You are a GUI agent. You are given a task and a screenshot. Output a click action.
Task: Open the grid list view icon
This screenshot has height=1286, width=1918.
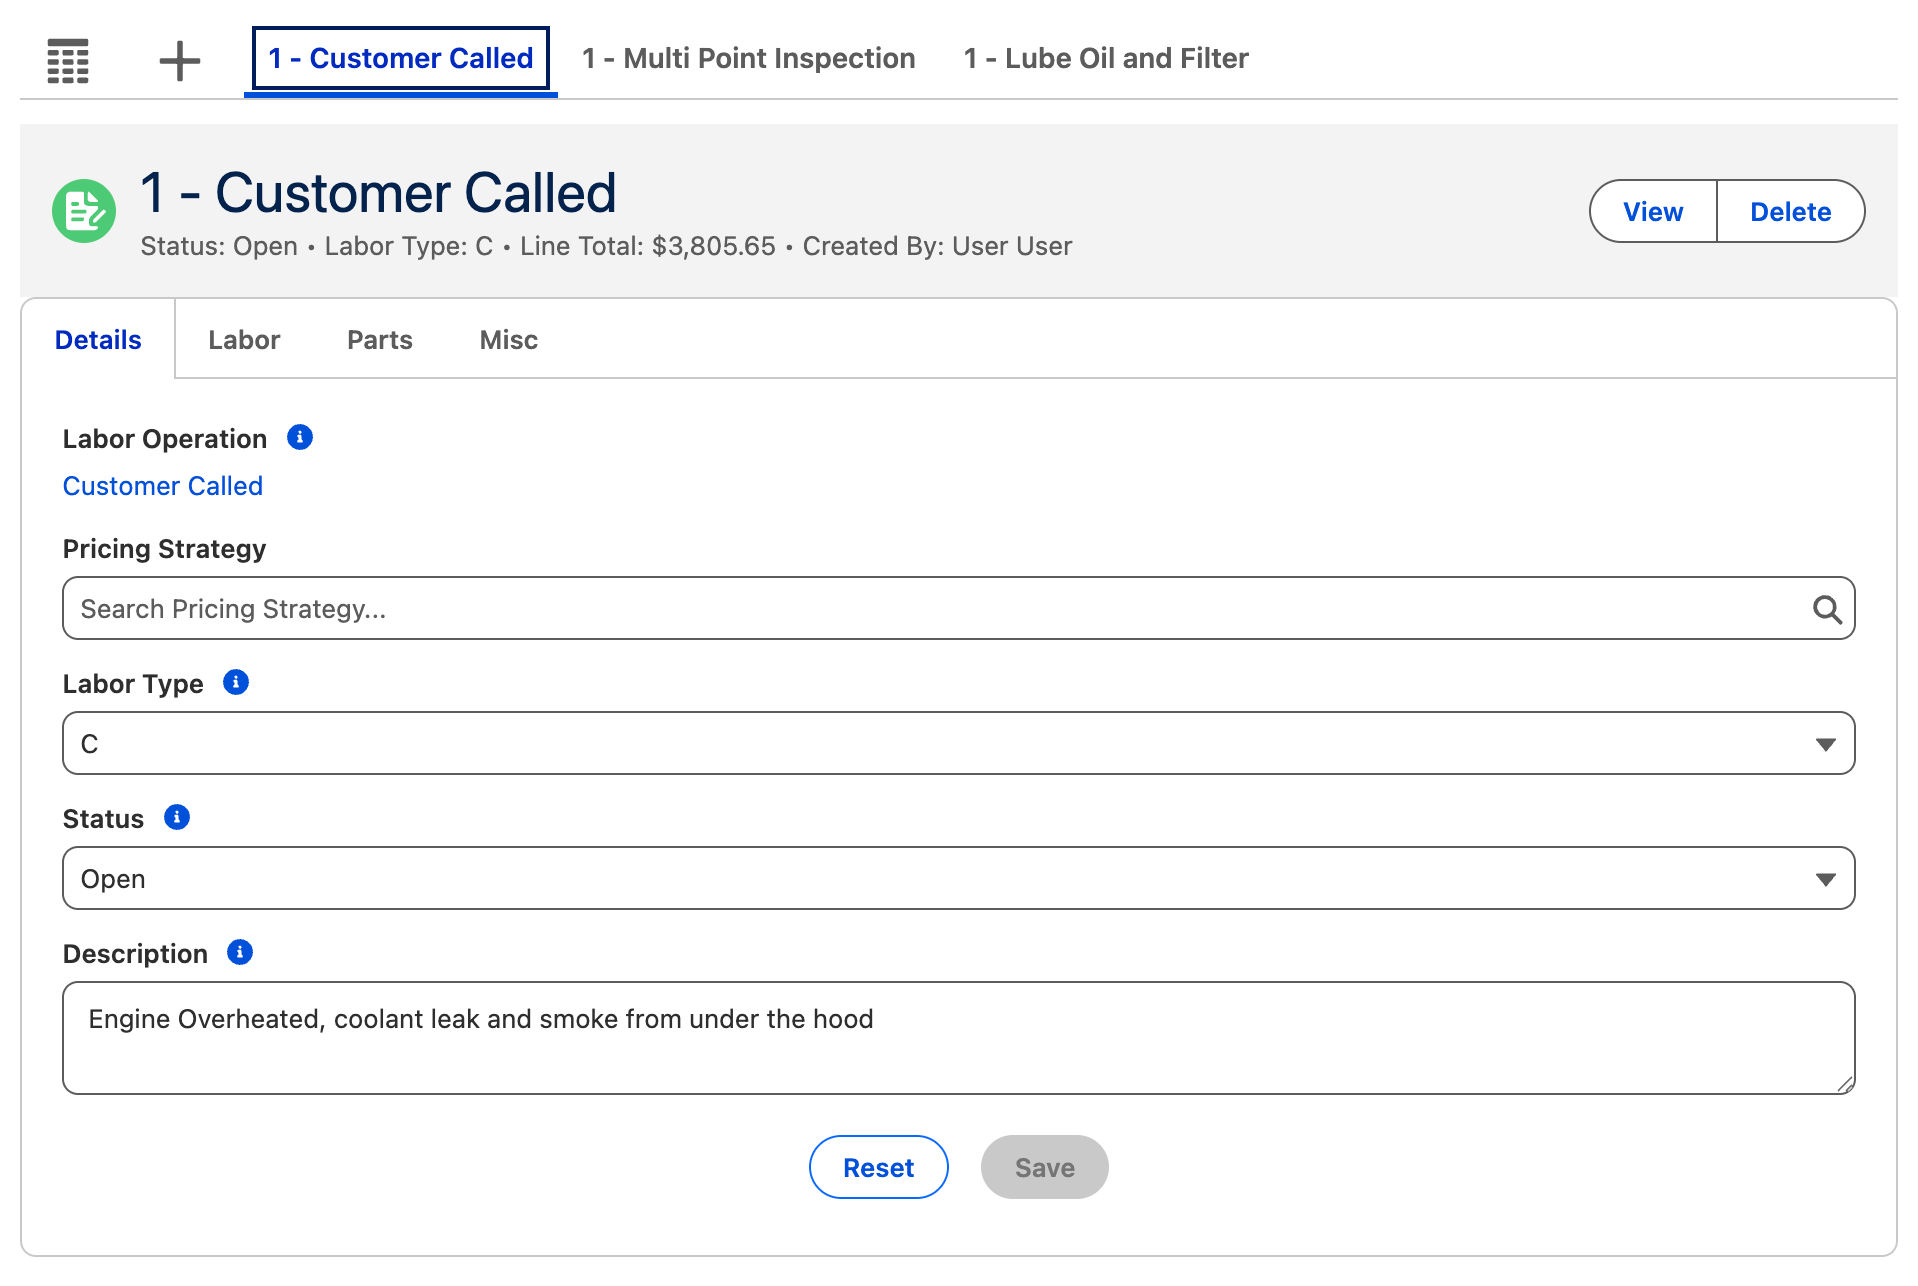[68, 60]
